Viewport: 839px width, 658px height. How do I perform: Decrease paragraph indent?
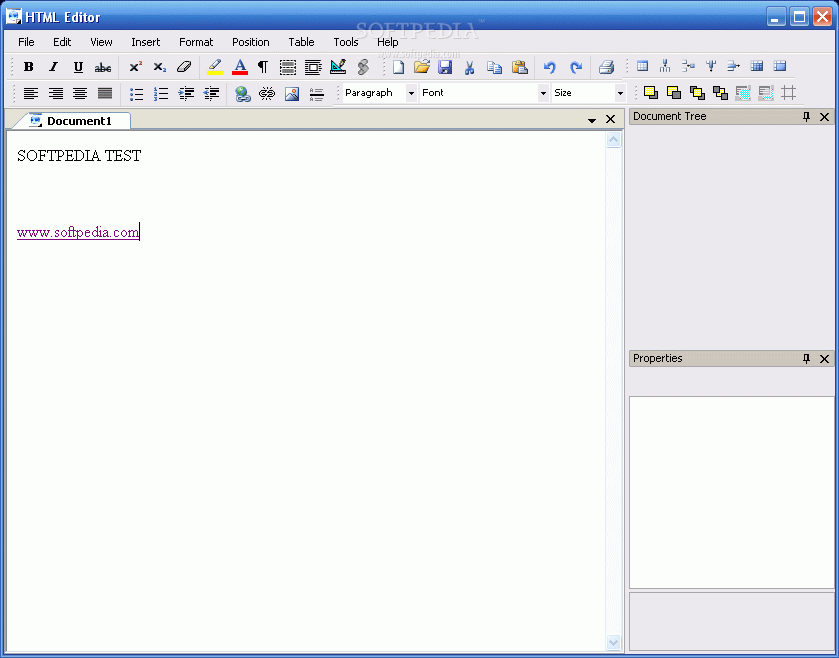(x=211, y=94)
